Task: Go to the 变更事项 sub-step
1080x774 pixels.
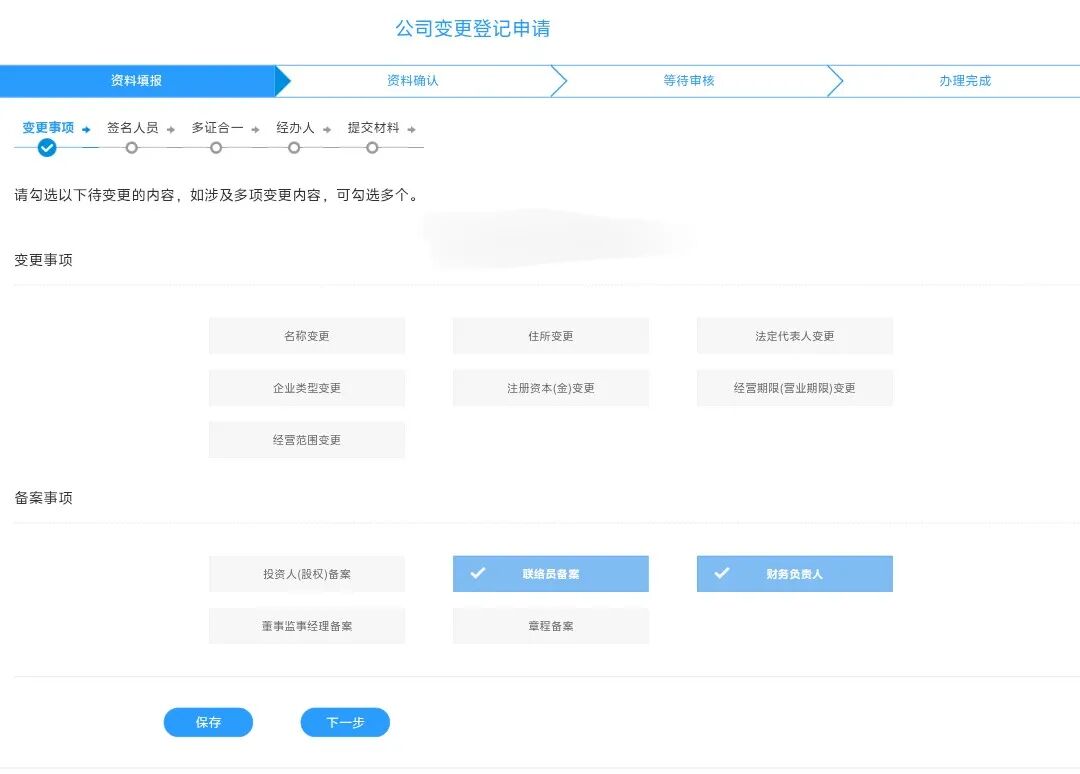Action: pyautogui.click(x=48, y=127)
